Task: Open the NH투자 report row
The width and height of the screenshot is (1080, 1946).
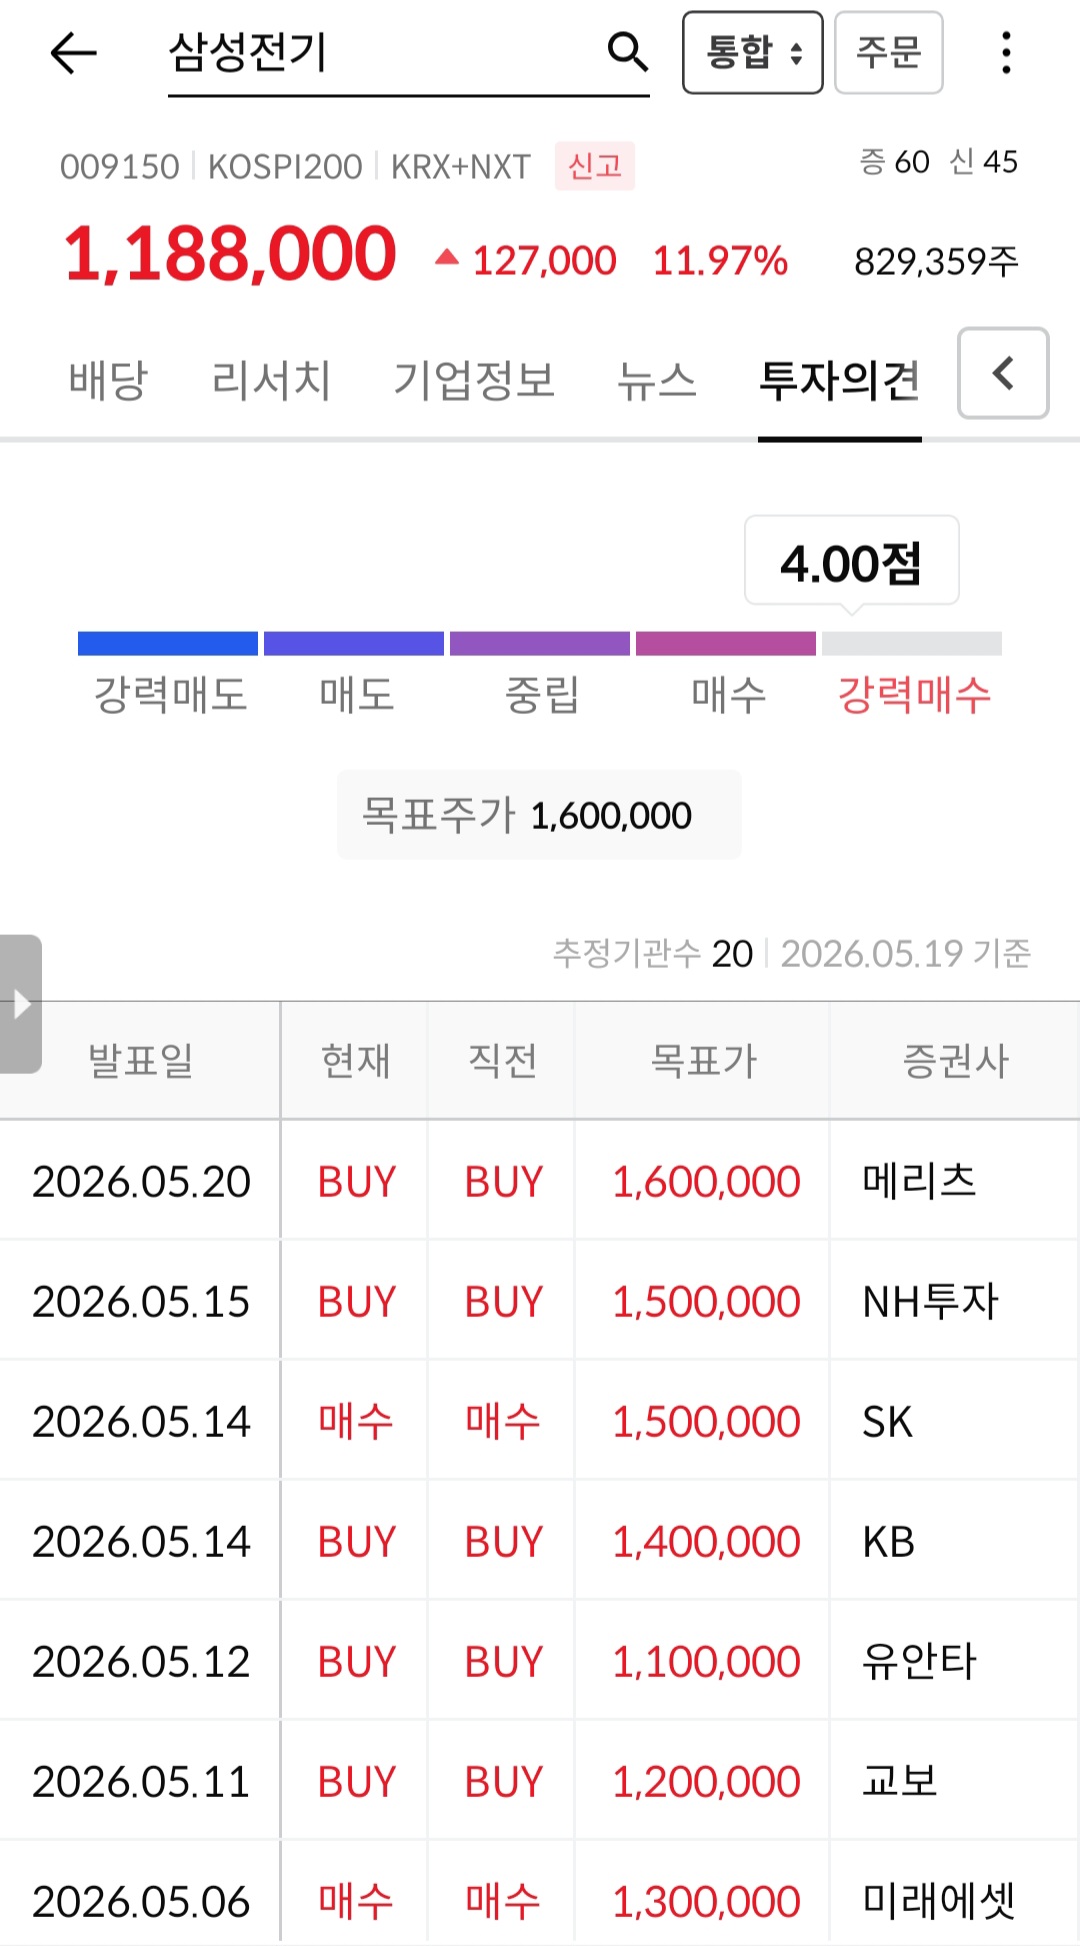Action: (540, 1301)
